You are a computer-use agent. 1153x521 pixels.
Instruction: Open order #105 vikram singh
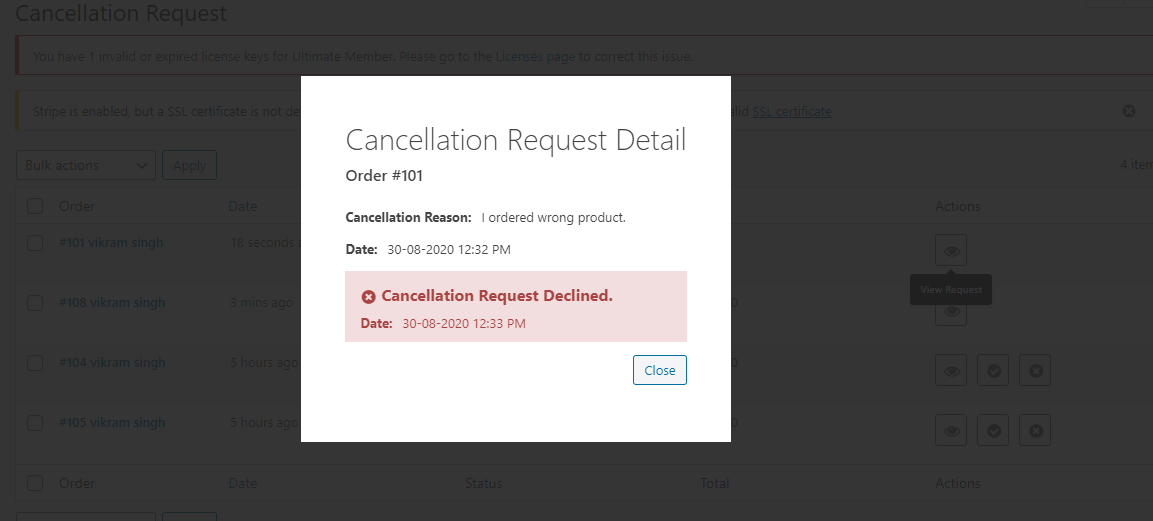click(112, 423)
